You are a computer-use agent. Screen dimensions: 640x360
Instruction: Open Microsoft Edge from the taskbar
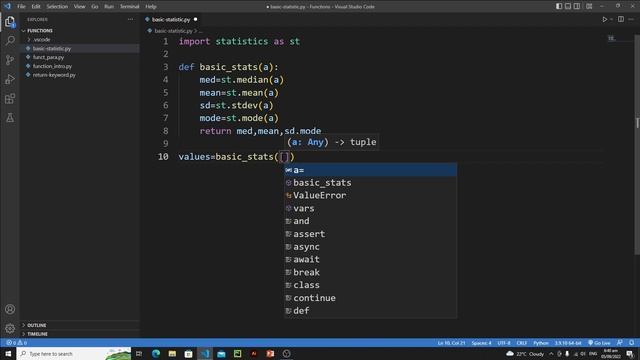click(156, 353)
